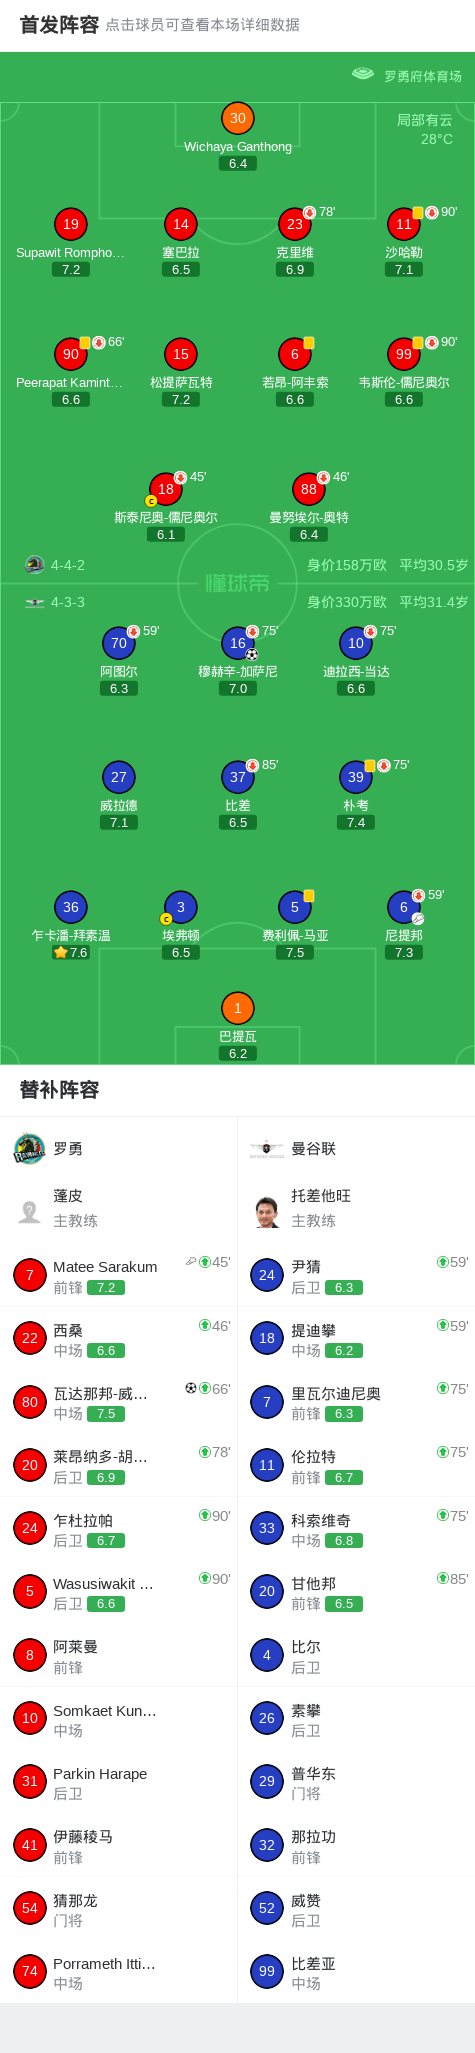The image size is (475, 2053).
Task: Open goalkeeper Wichaya Ganthong number 30
Action: coord(238,119)
